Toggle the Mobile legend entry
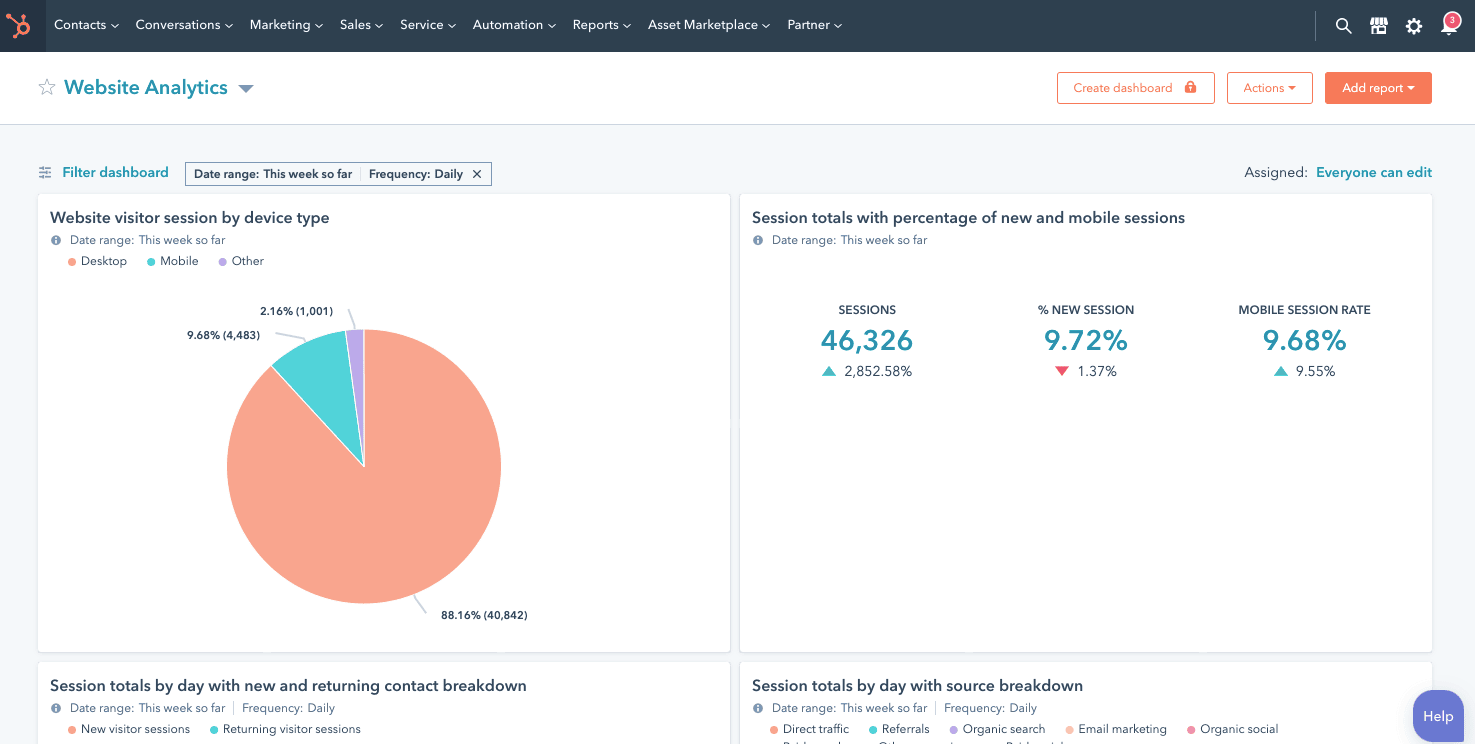The image size is (1475, 744). pyautogui.click(x=171, y=261)
